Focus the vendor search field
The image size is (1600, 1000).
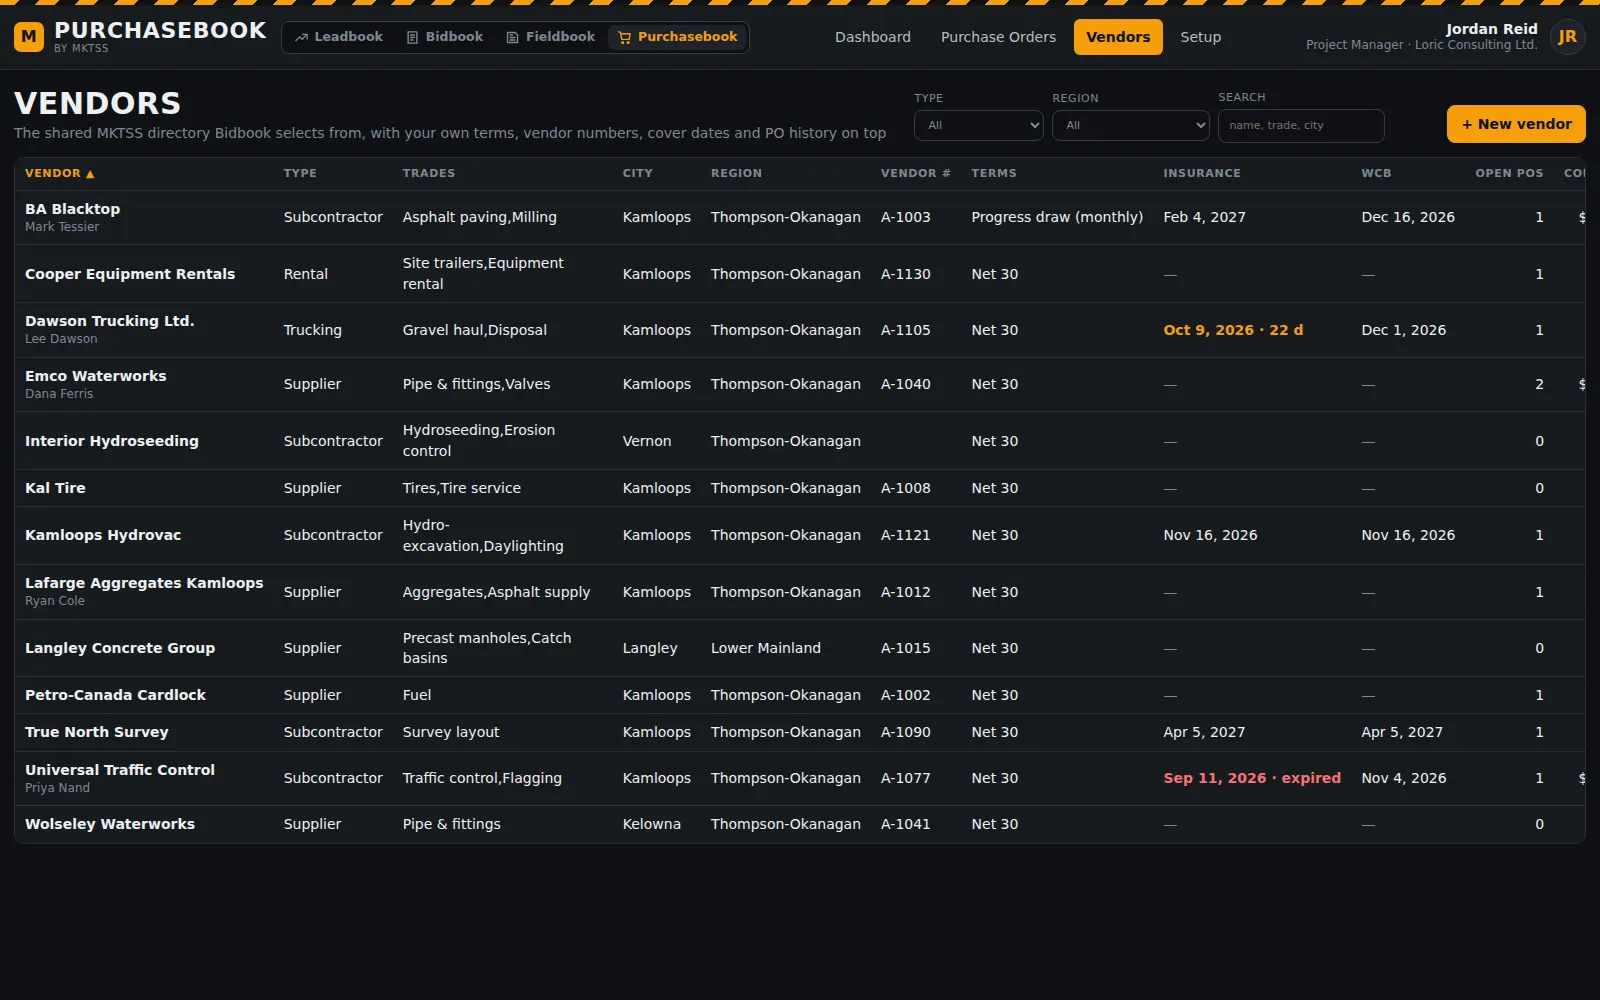(1301, 125)
